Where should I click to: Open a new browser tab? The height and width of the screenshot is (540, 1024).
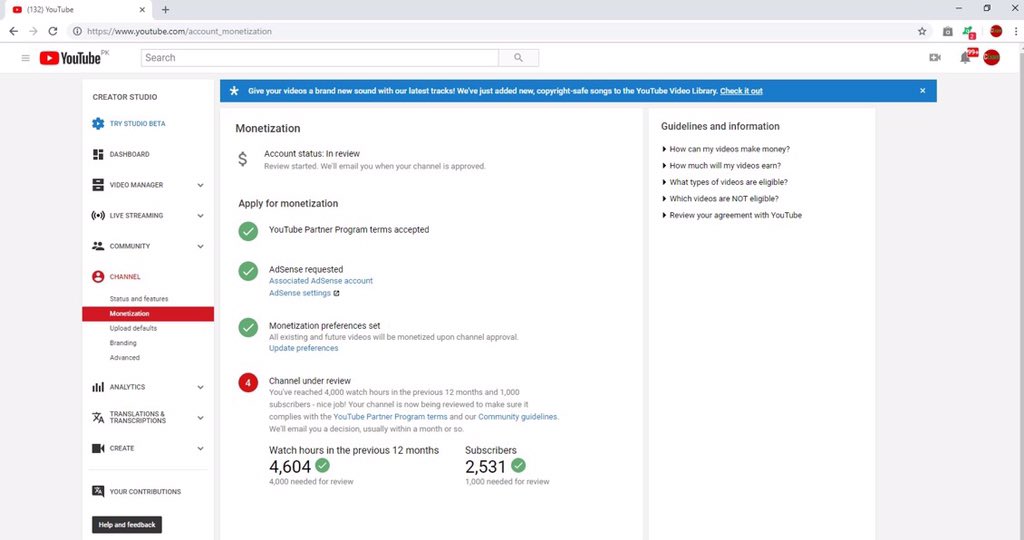tap(165, 10)
